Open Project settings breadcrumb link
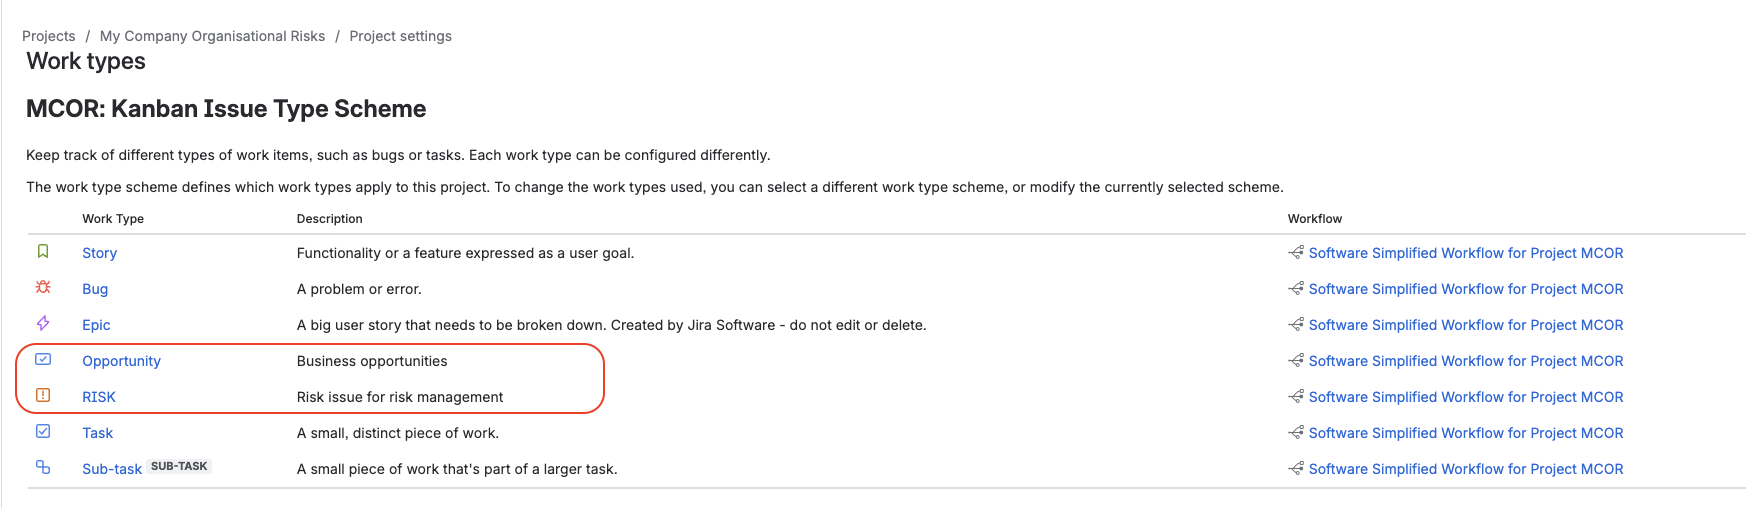The image size is (1746, 508). 400,36
